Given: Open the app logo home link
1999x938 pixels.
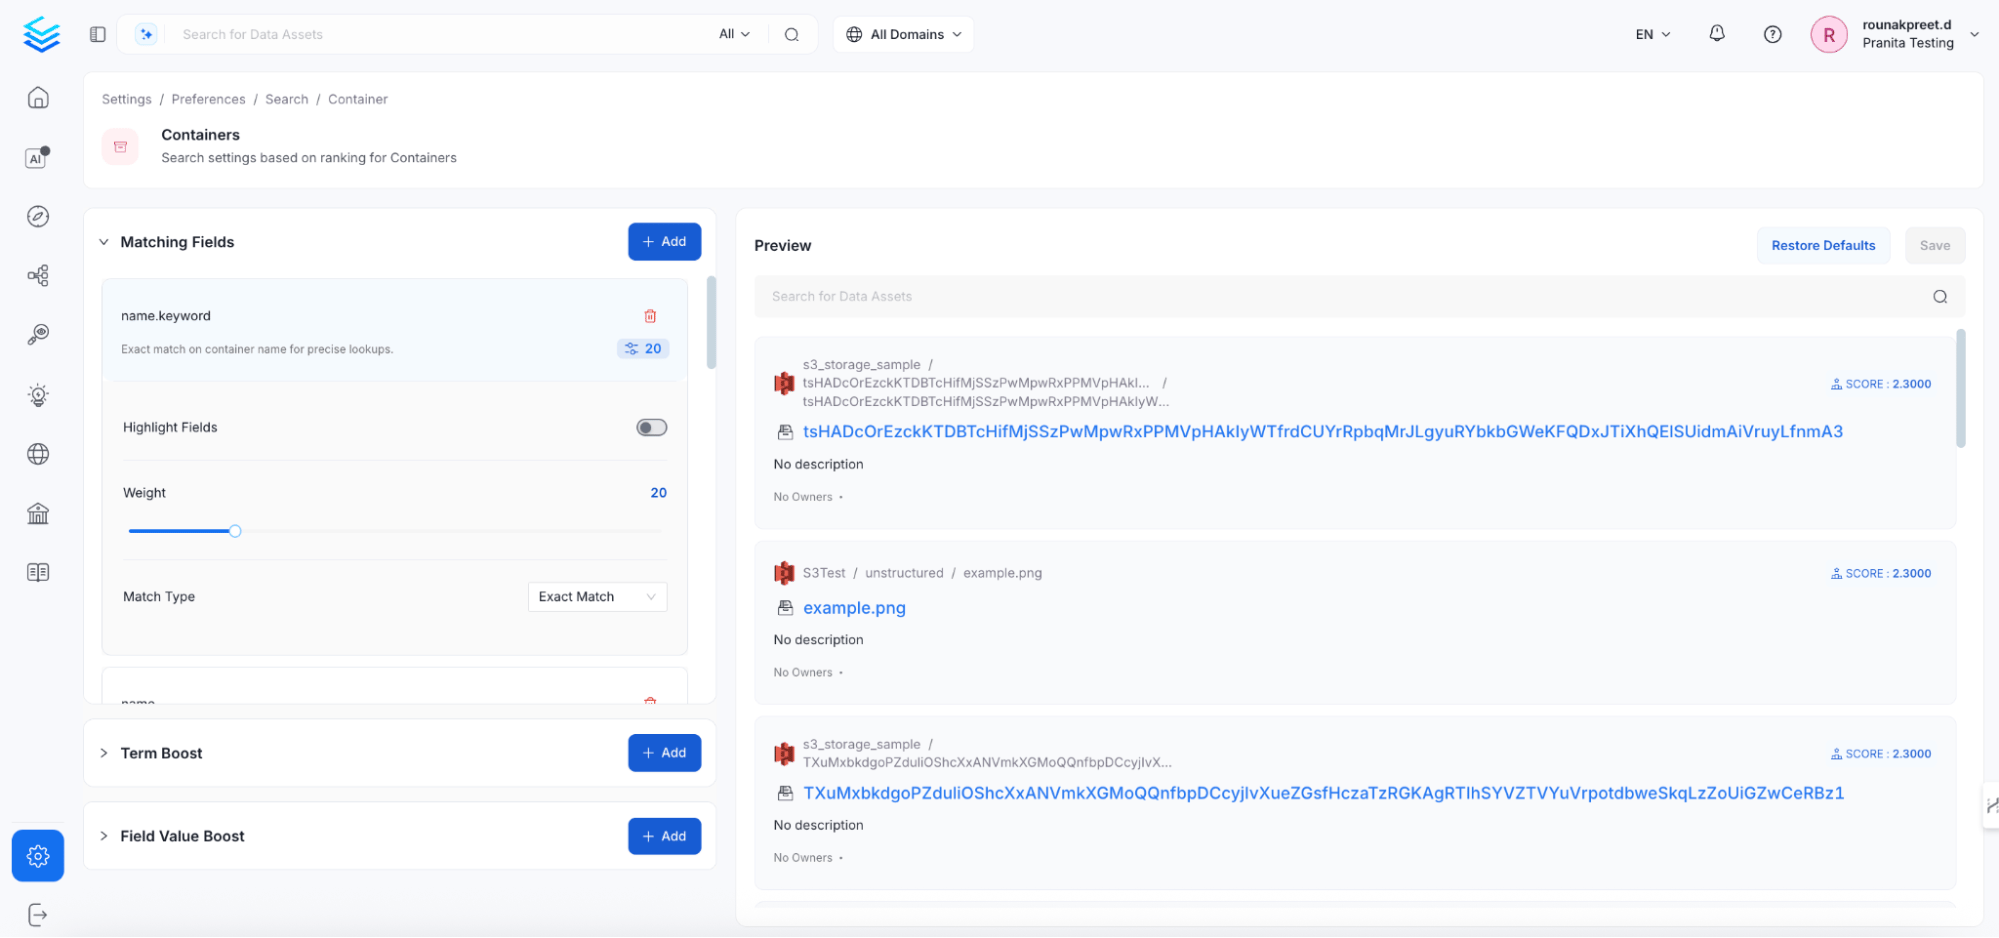Looking at the screenshot, I should [41, 34].
